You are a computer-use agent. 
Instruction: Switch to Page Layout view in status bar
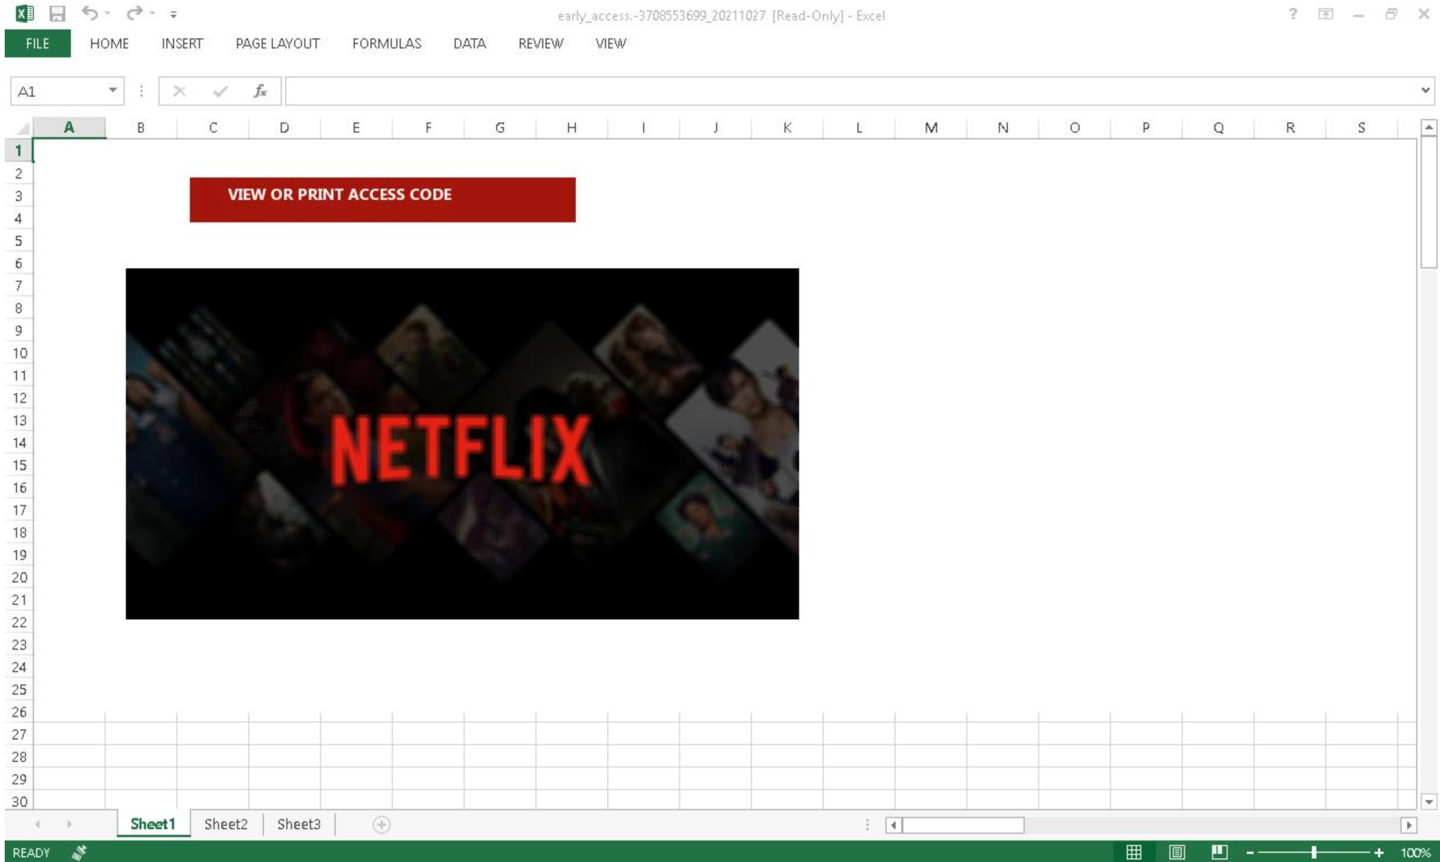pyautogui.click(x=1177, y=852)
